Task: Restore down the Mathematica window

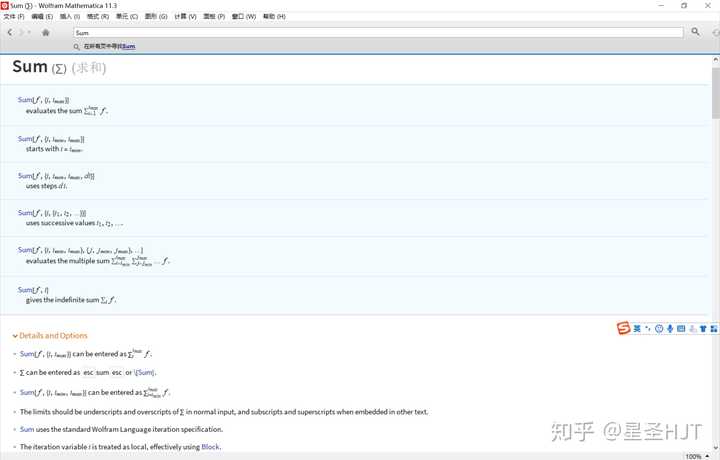Action: [x=684, y=6]
